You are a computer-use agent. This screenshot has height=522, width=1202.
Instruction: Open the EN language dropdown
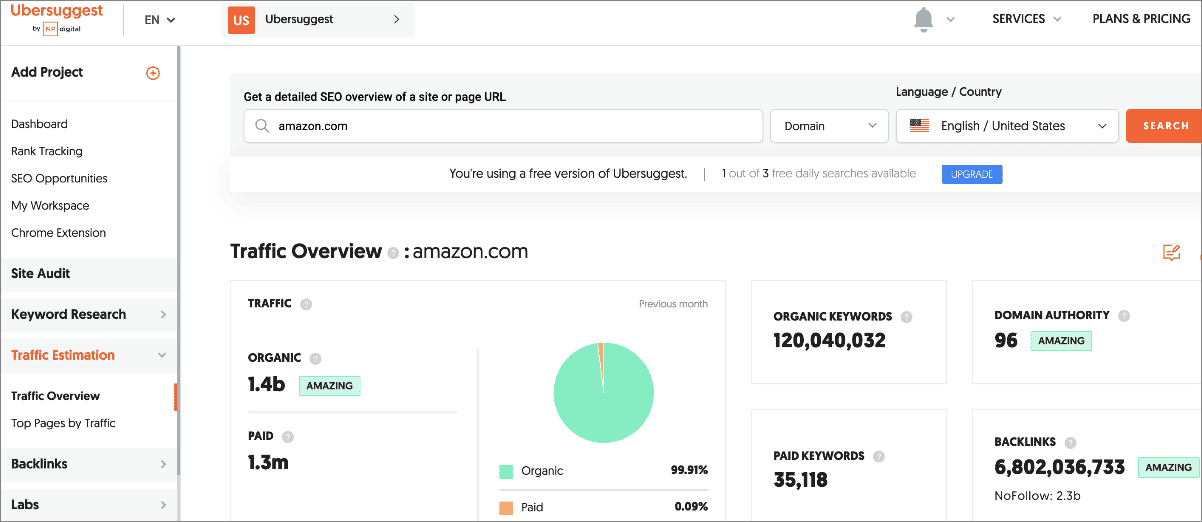click(x=160, y=20)
